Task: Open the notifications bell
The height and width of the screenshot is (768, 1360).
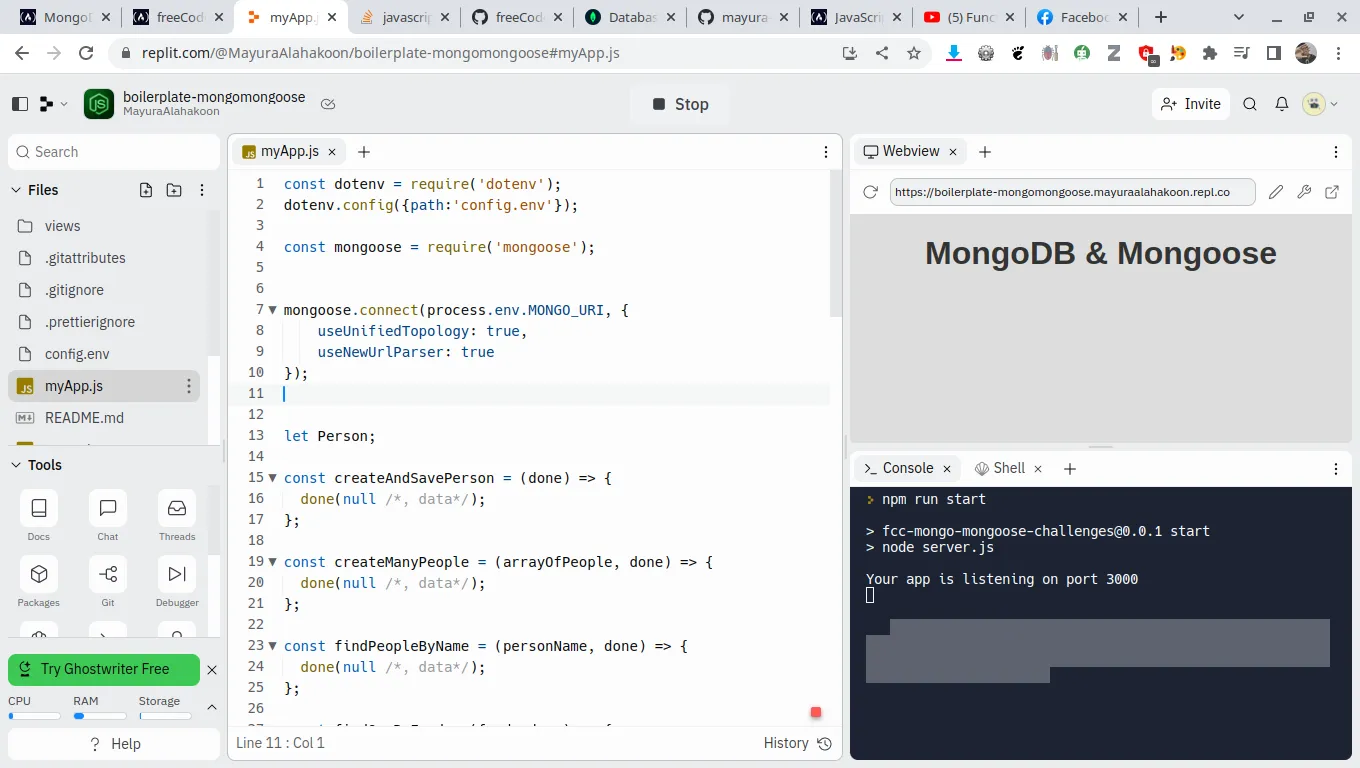Action: click(x=1281, y=104)
